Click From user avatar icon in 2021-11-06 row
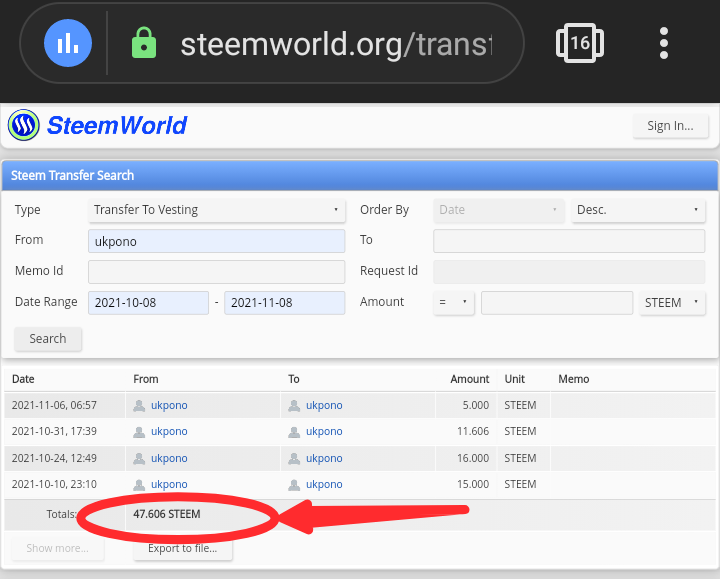 point(139,405)
